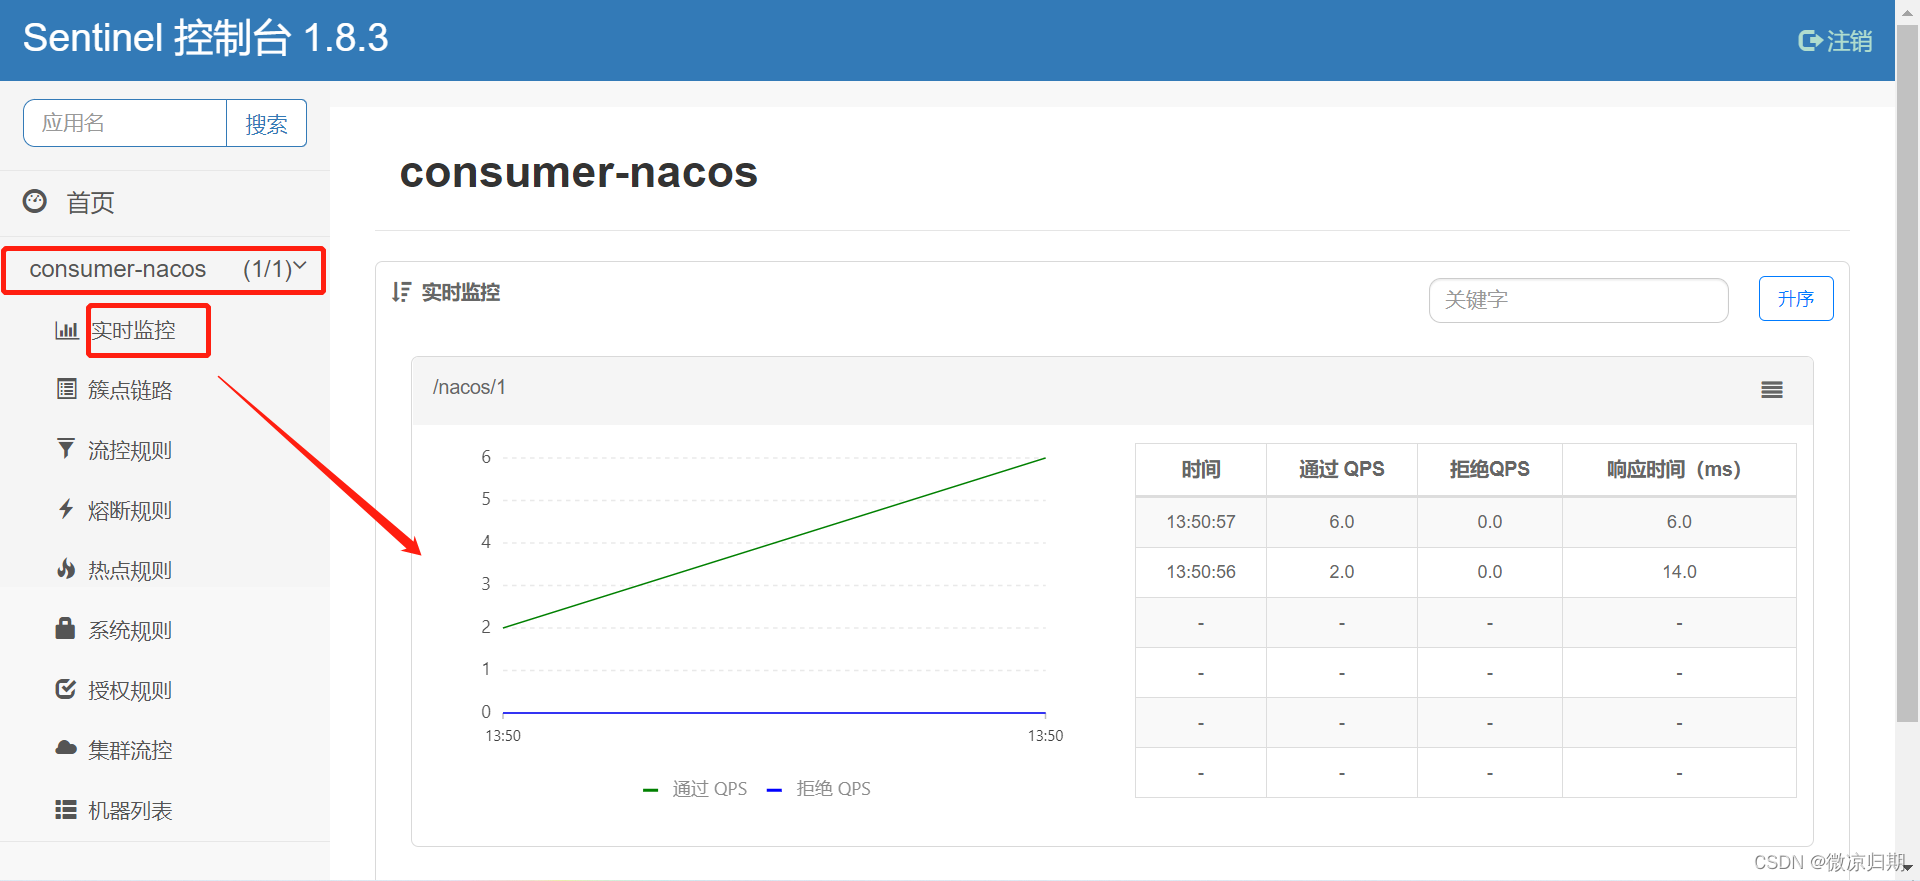Open 熔断规则 menu item
The width and height of the screenshot is (1920, 881).
point(130,510)
